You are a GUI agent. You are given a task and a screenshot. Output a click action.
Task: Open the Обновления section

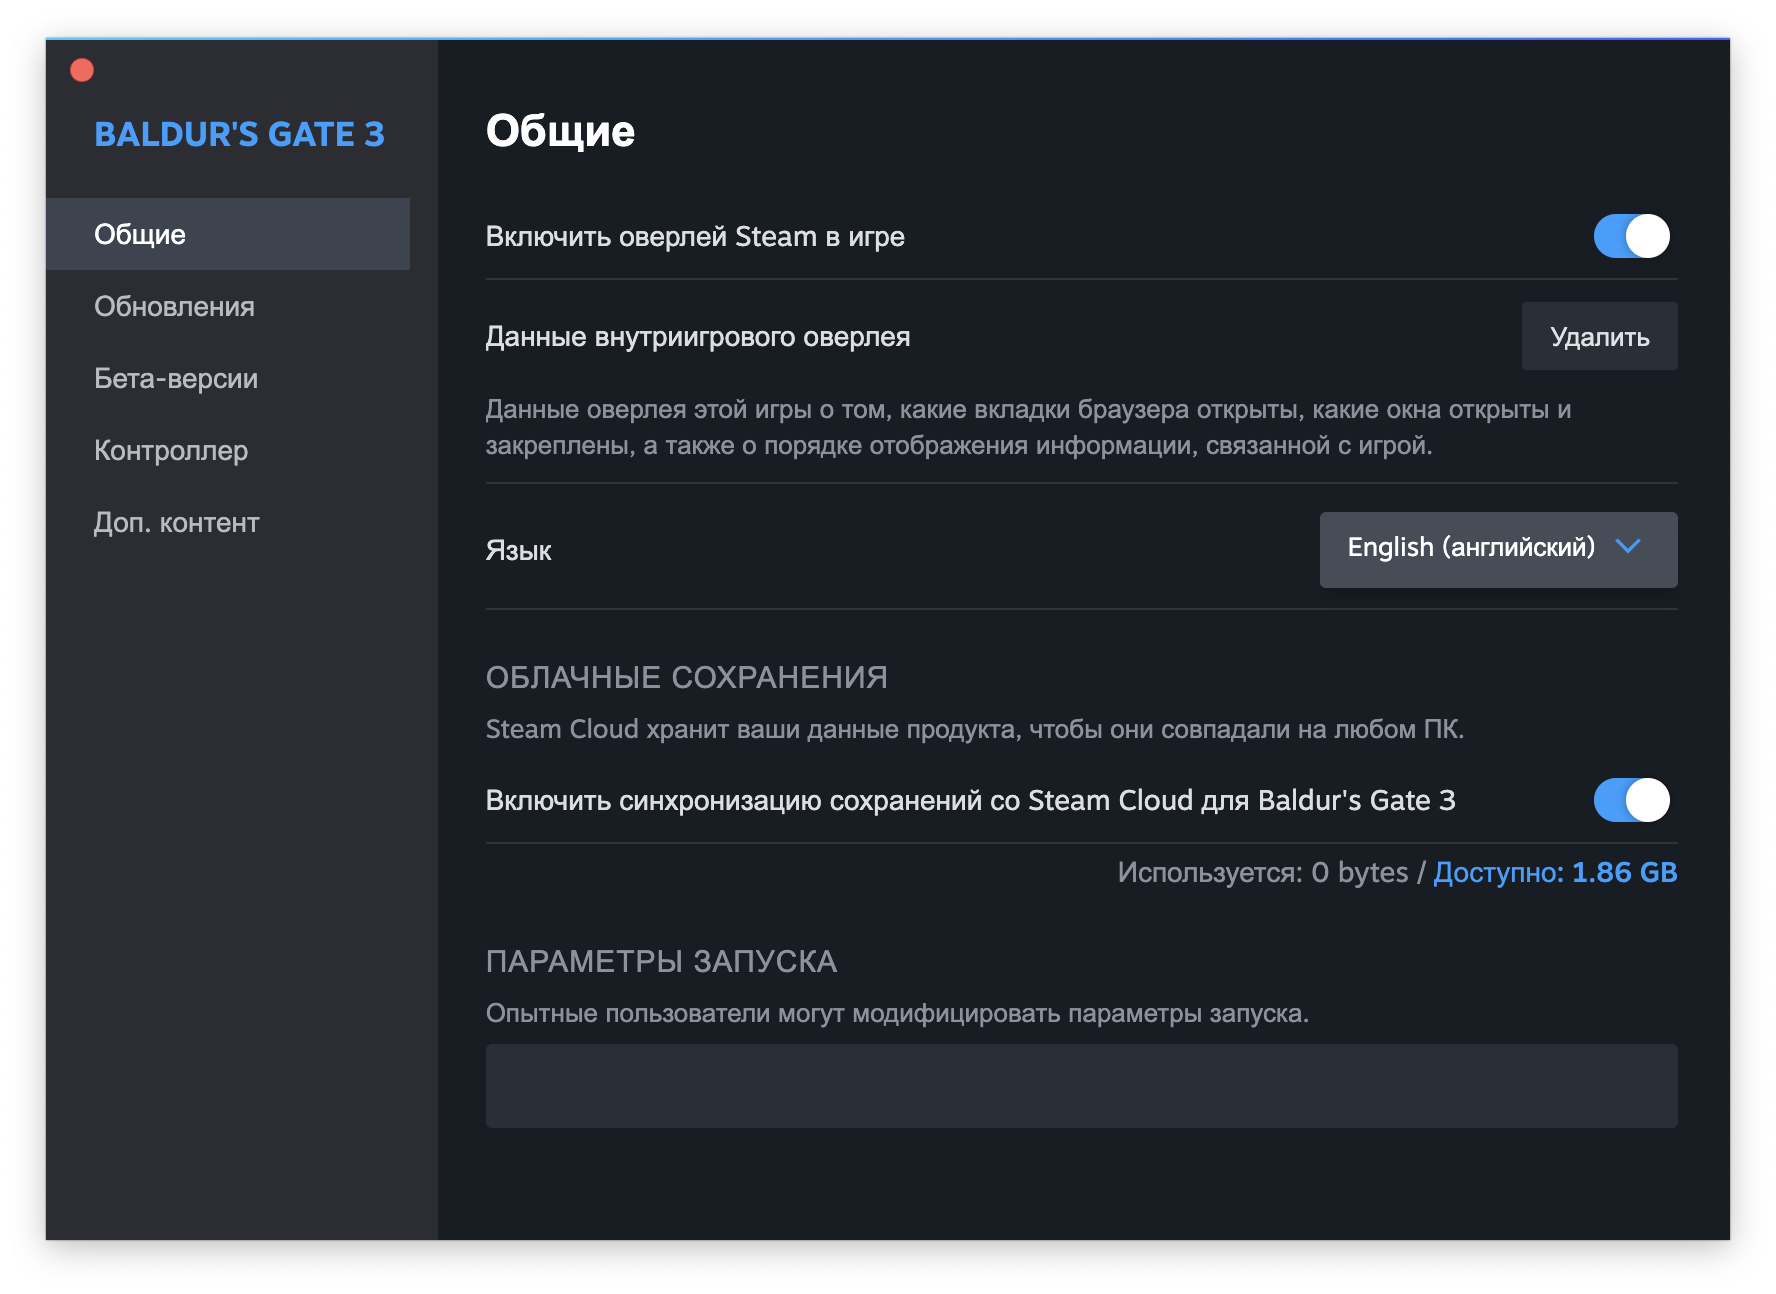tap(174, 307)
